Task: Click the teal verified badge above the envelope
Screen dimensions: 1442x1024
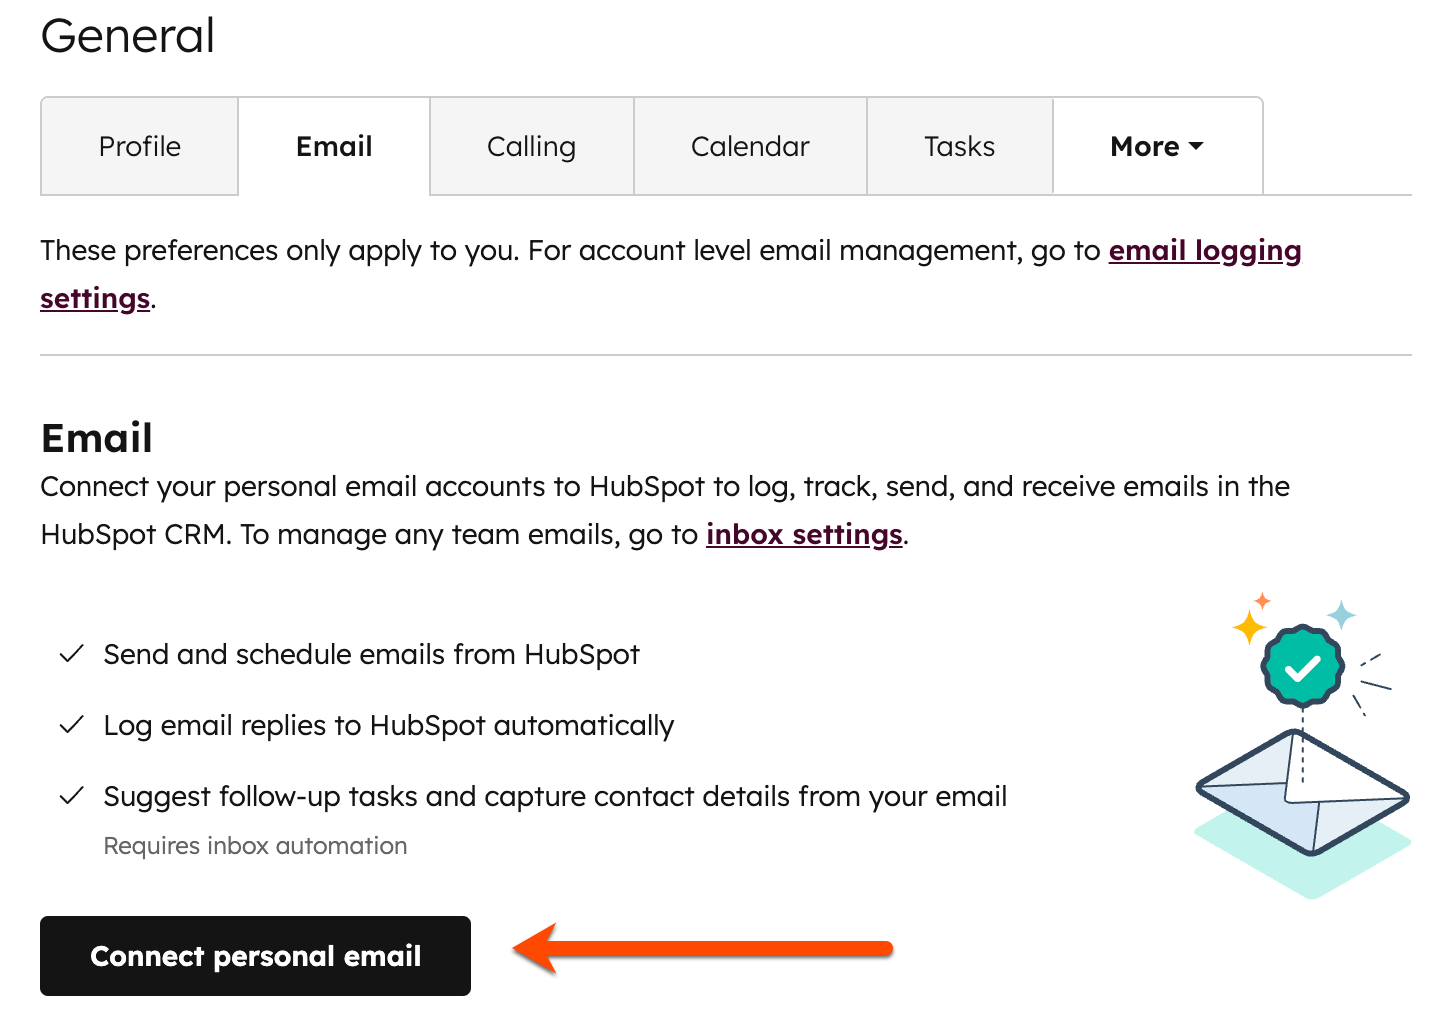Action: pos(1301,665)
